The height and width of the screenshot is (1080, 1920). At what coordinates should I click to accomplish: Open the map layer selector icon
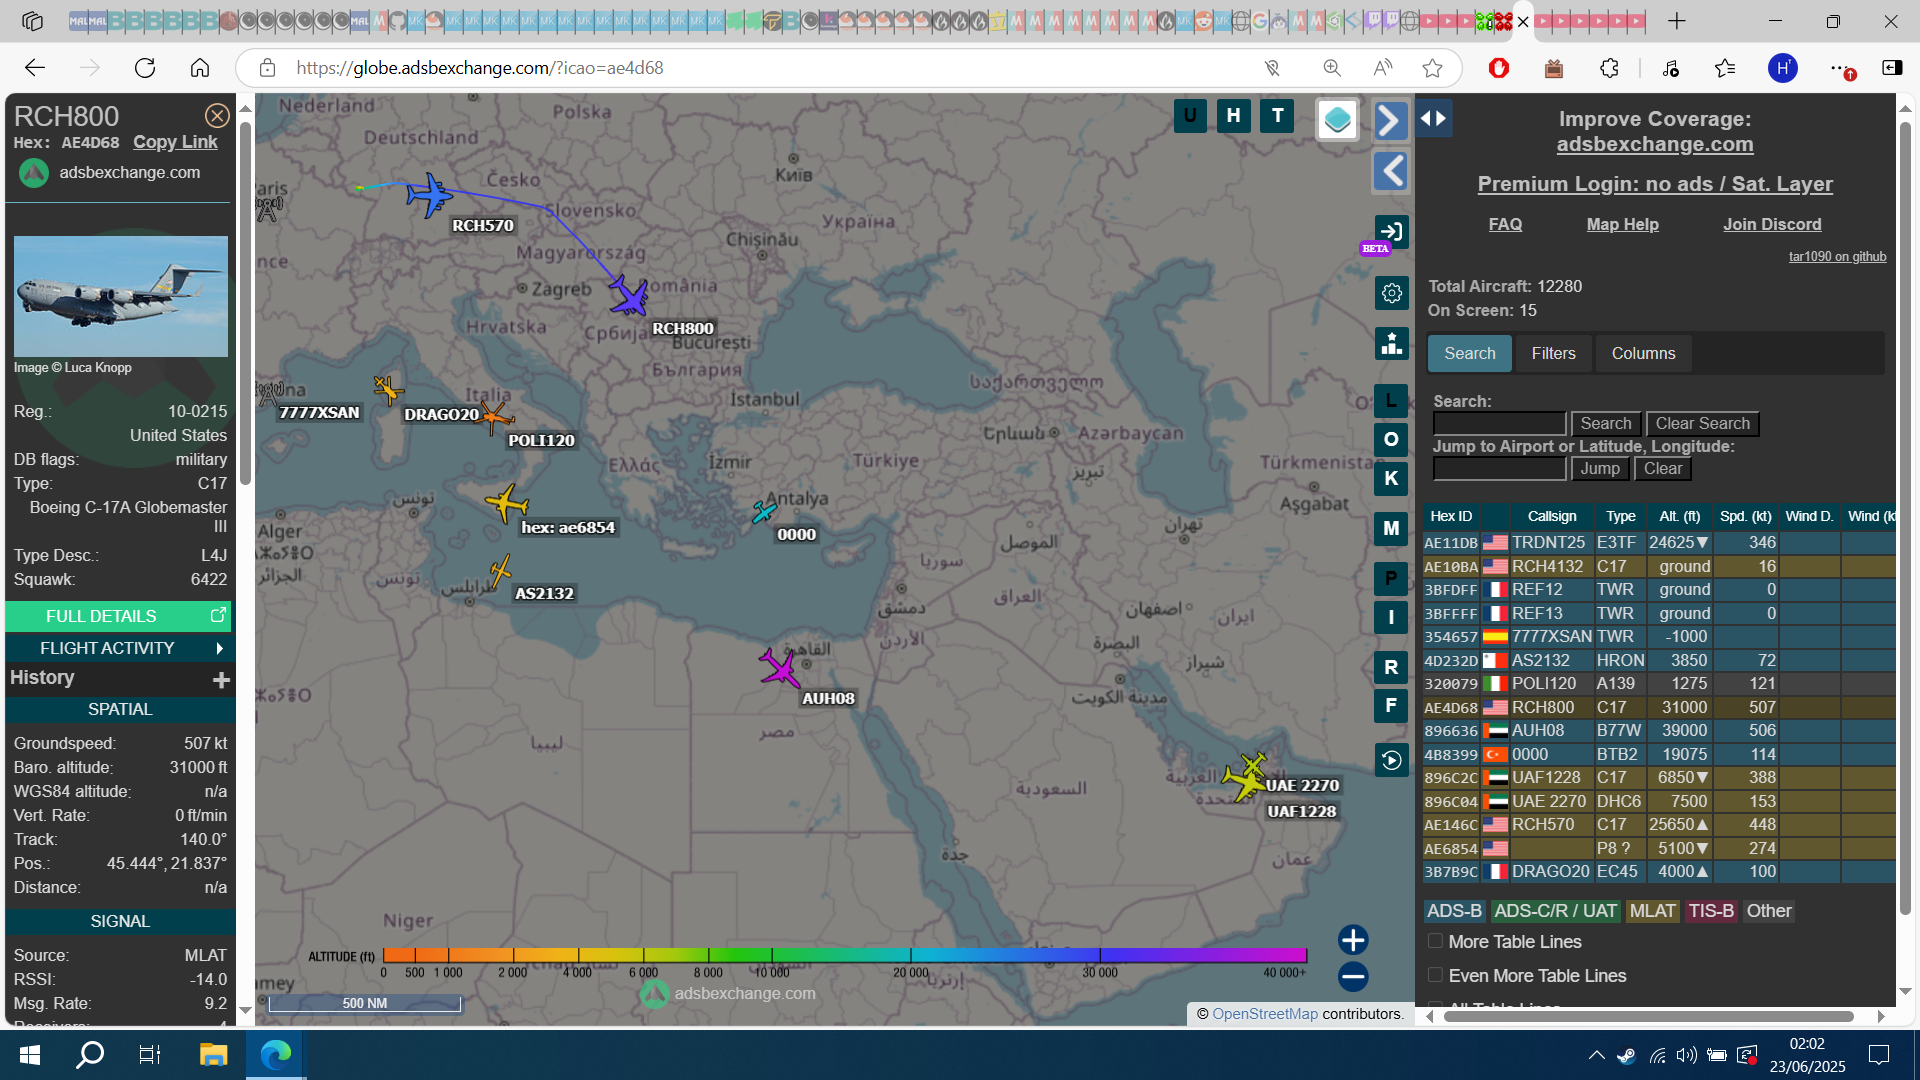click(1337, 120)
